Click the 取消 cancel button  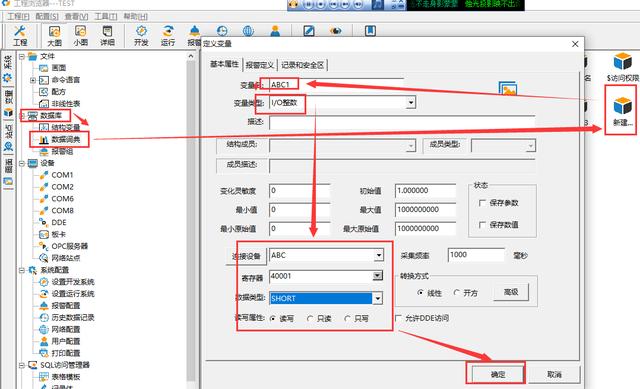[554, 374]
